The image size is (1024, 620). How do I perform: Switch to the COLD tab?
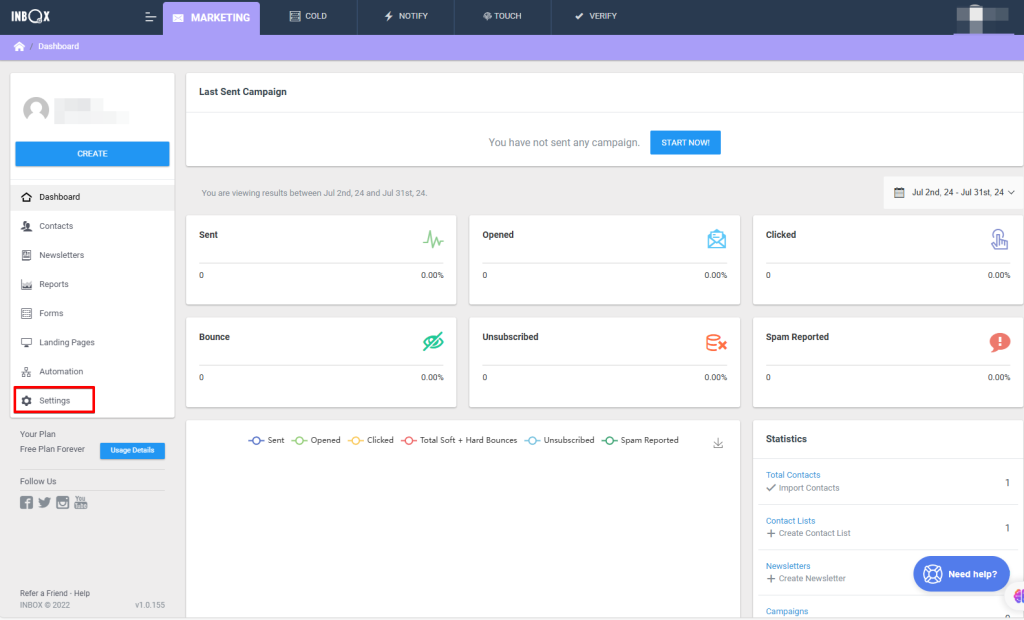click(x=307, y=17)
